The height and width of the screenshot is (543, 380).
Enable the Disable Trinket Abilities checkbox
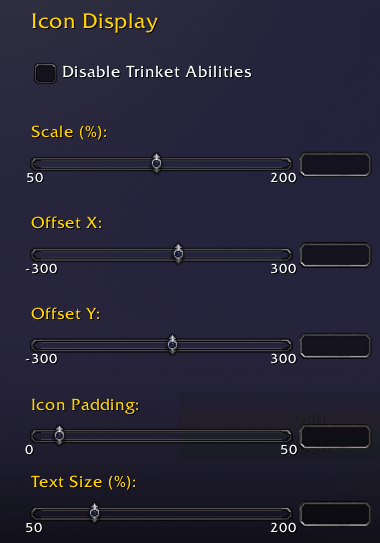45,73
